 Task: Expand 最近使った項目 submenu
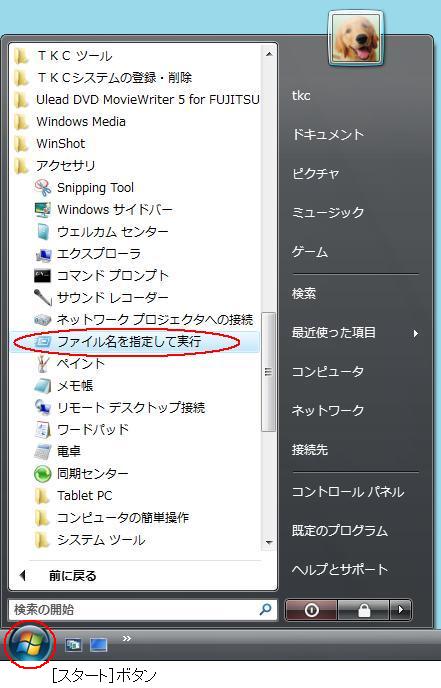tap(355, 333)
